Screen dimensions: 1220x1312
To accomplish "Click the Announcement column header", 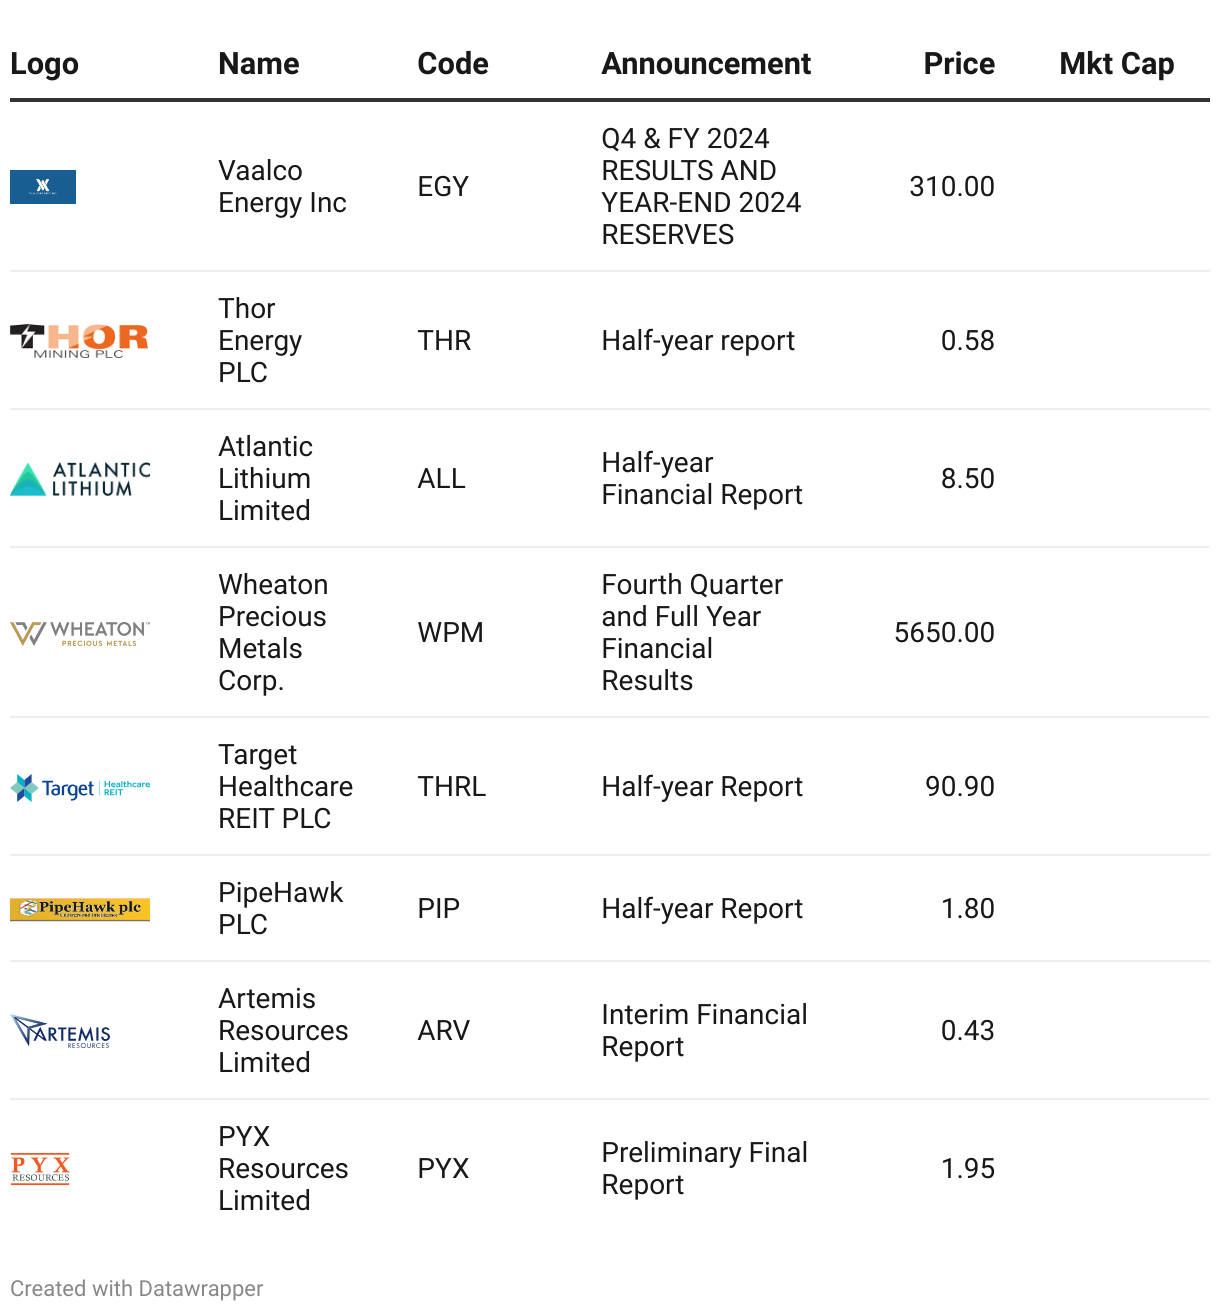I will (x=706, y=64).
